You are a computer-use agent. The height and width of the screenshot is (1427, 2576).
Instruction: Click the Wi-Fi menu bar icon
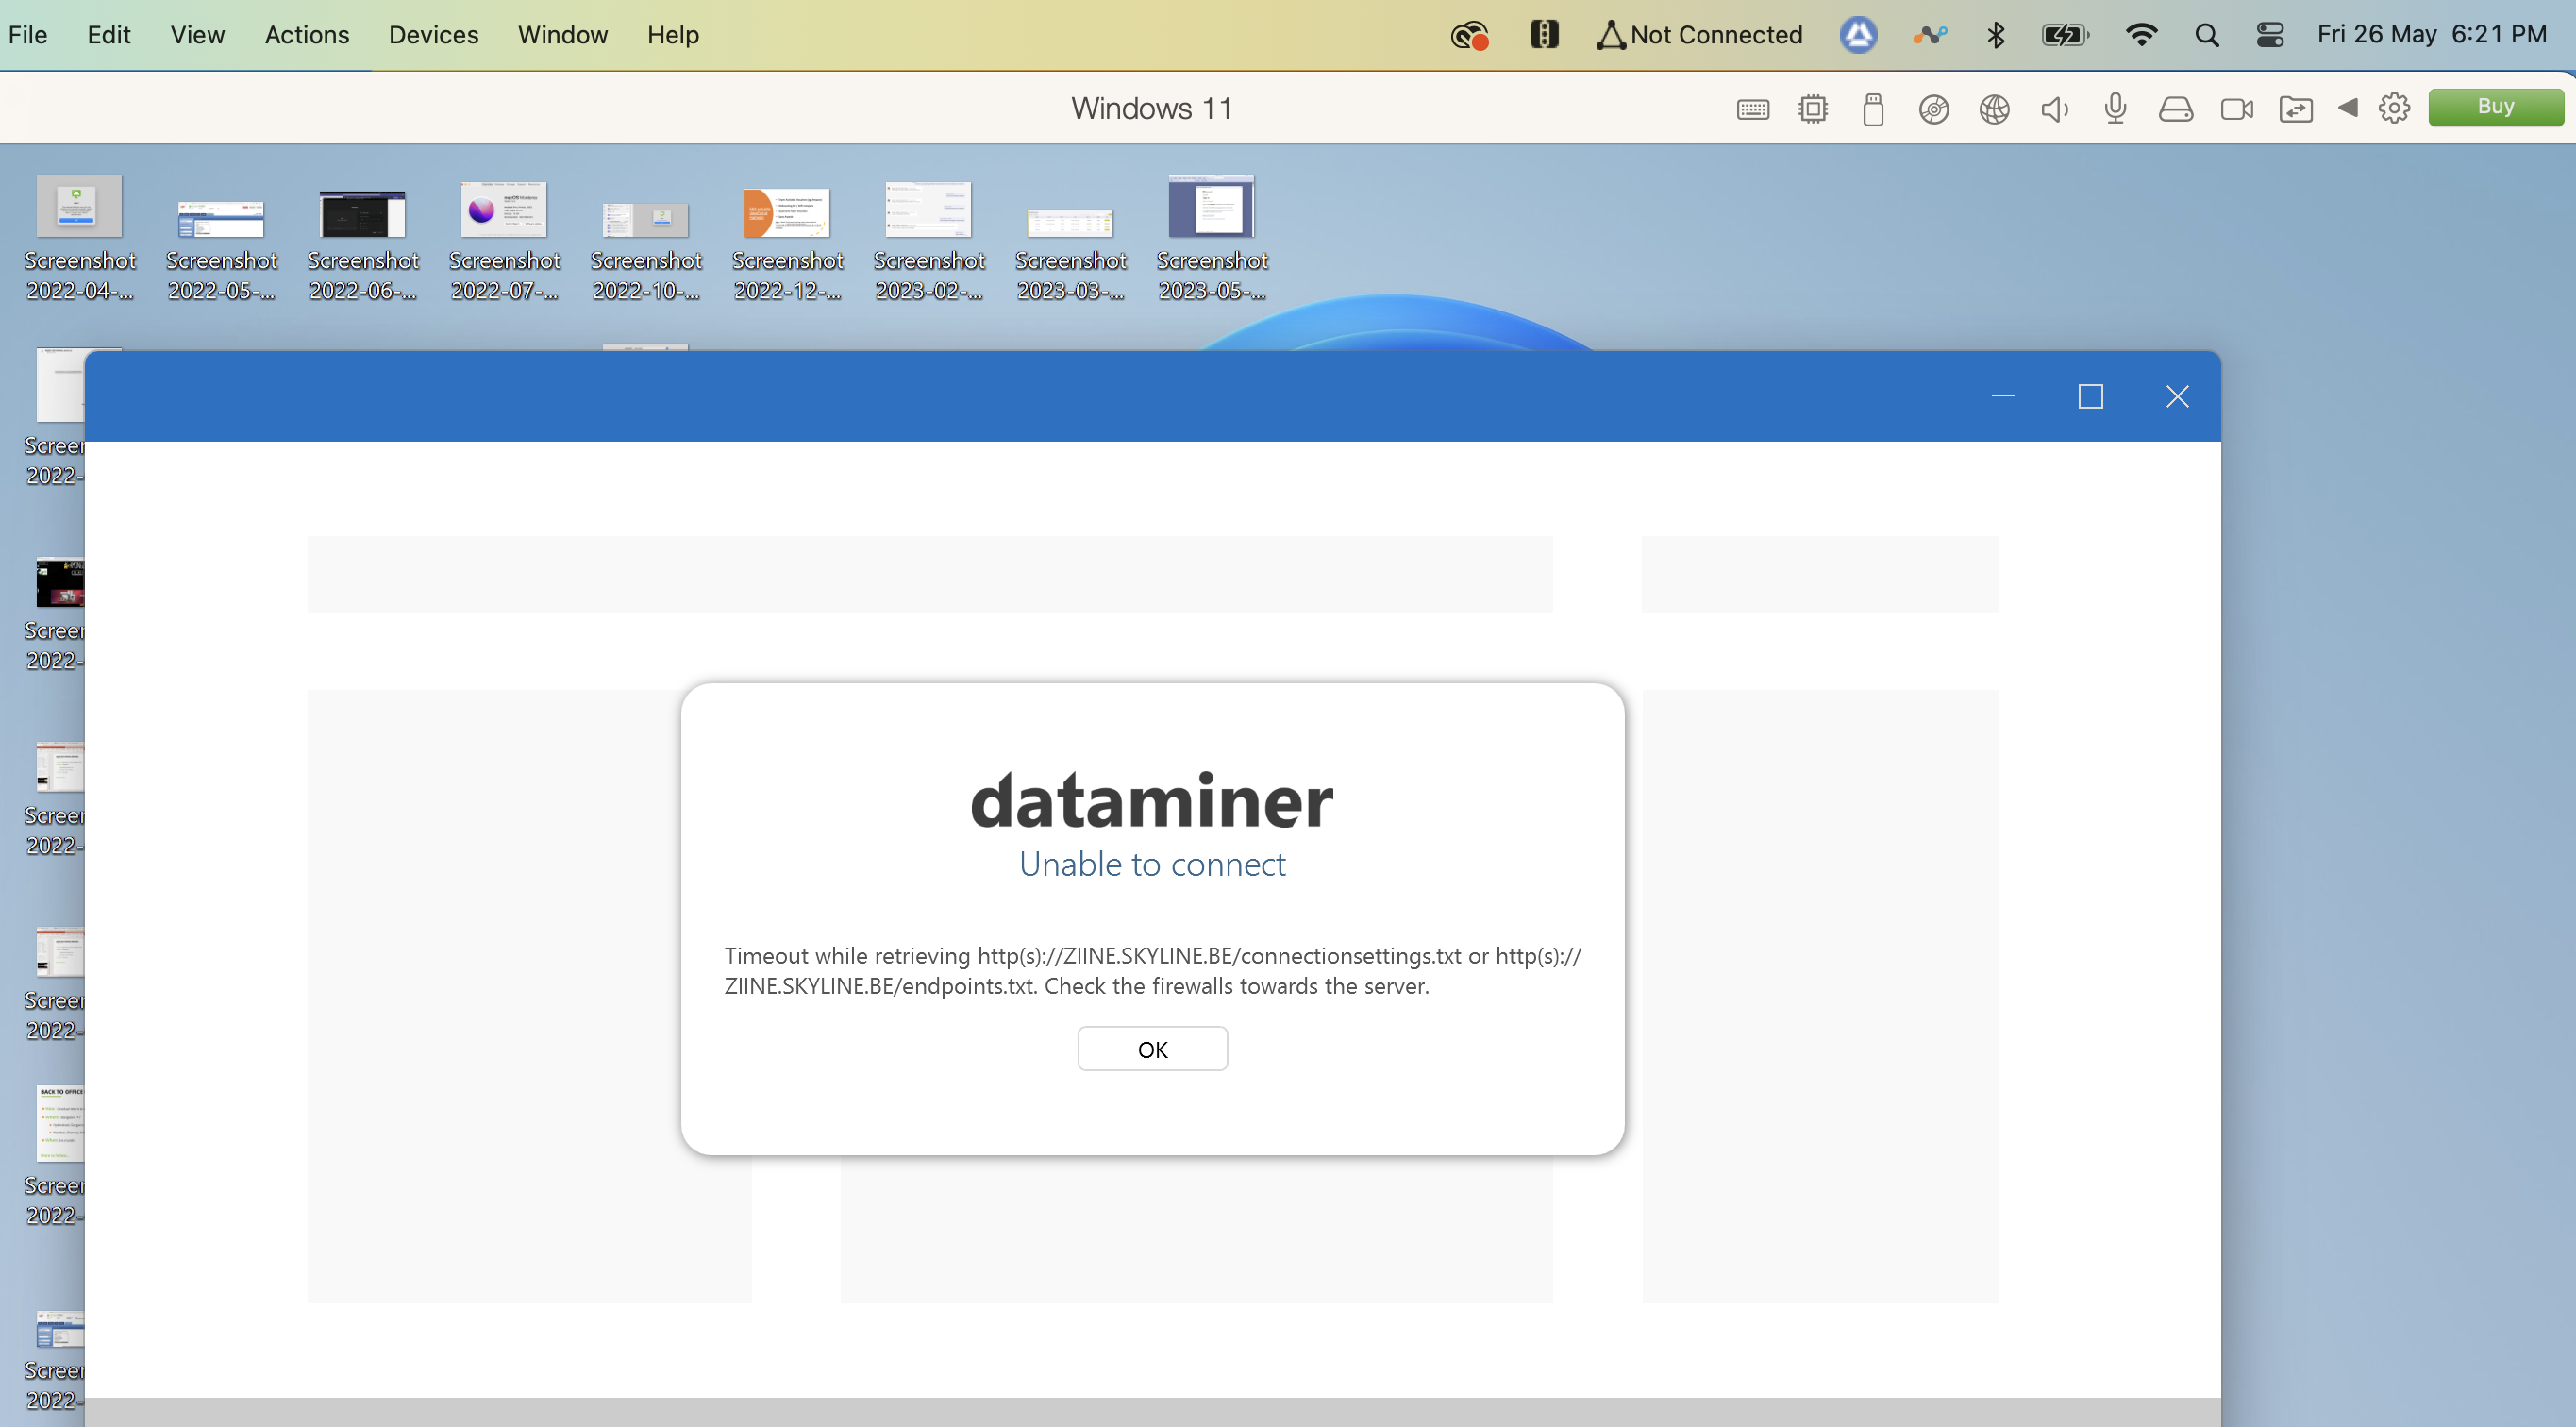(2141, 35)
